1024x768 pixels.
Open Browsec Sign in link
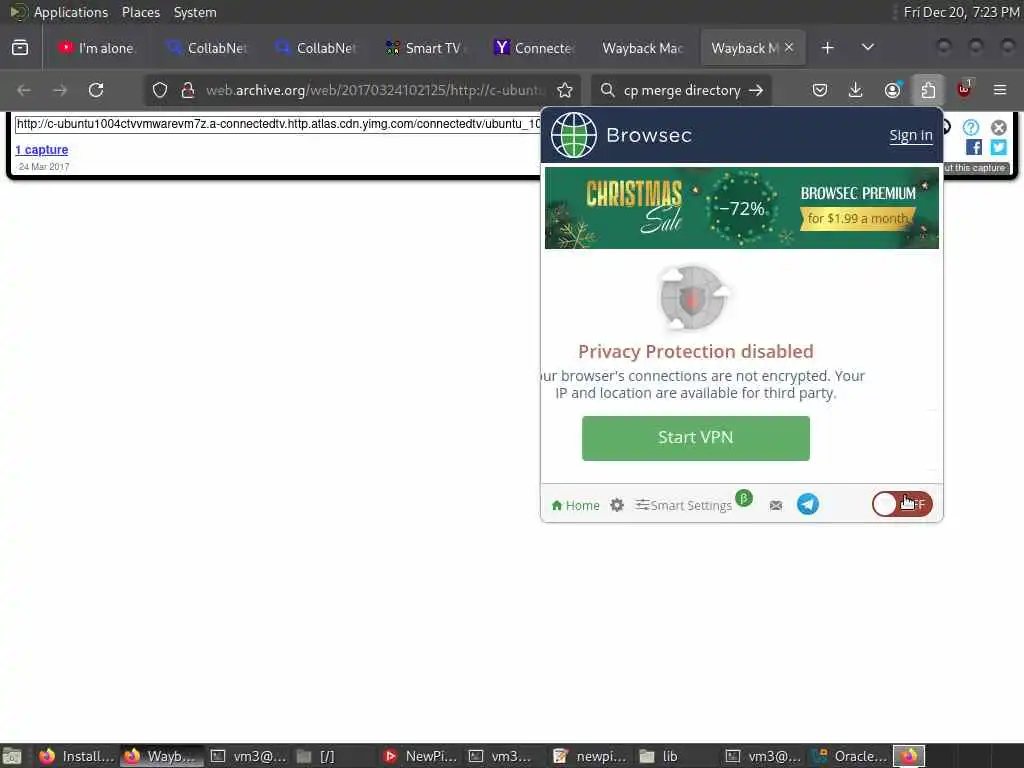point(910,135)
